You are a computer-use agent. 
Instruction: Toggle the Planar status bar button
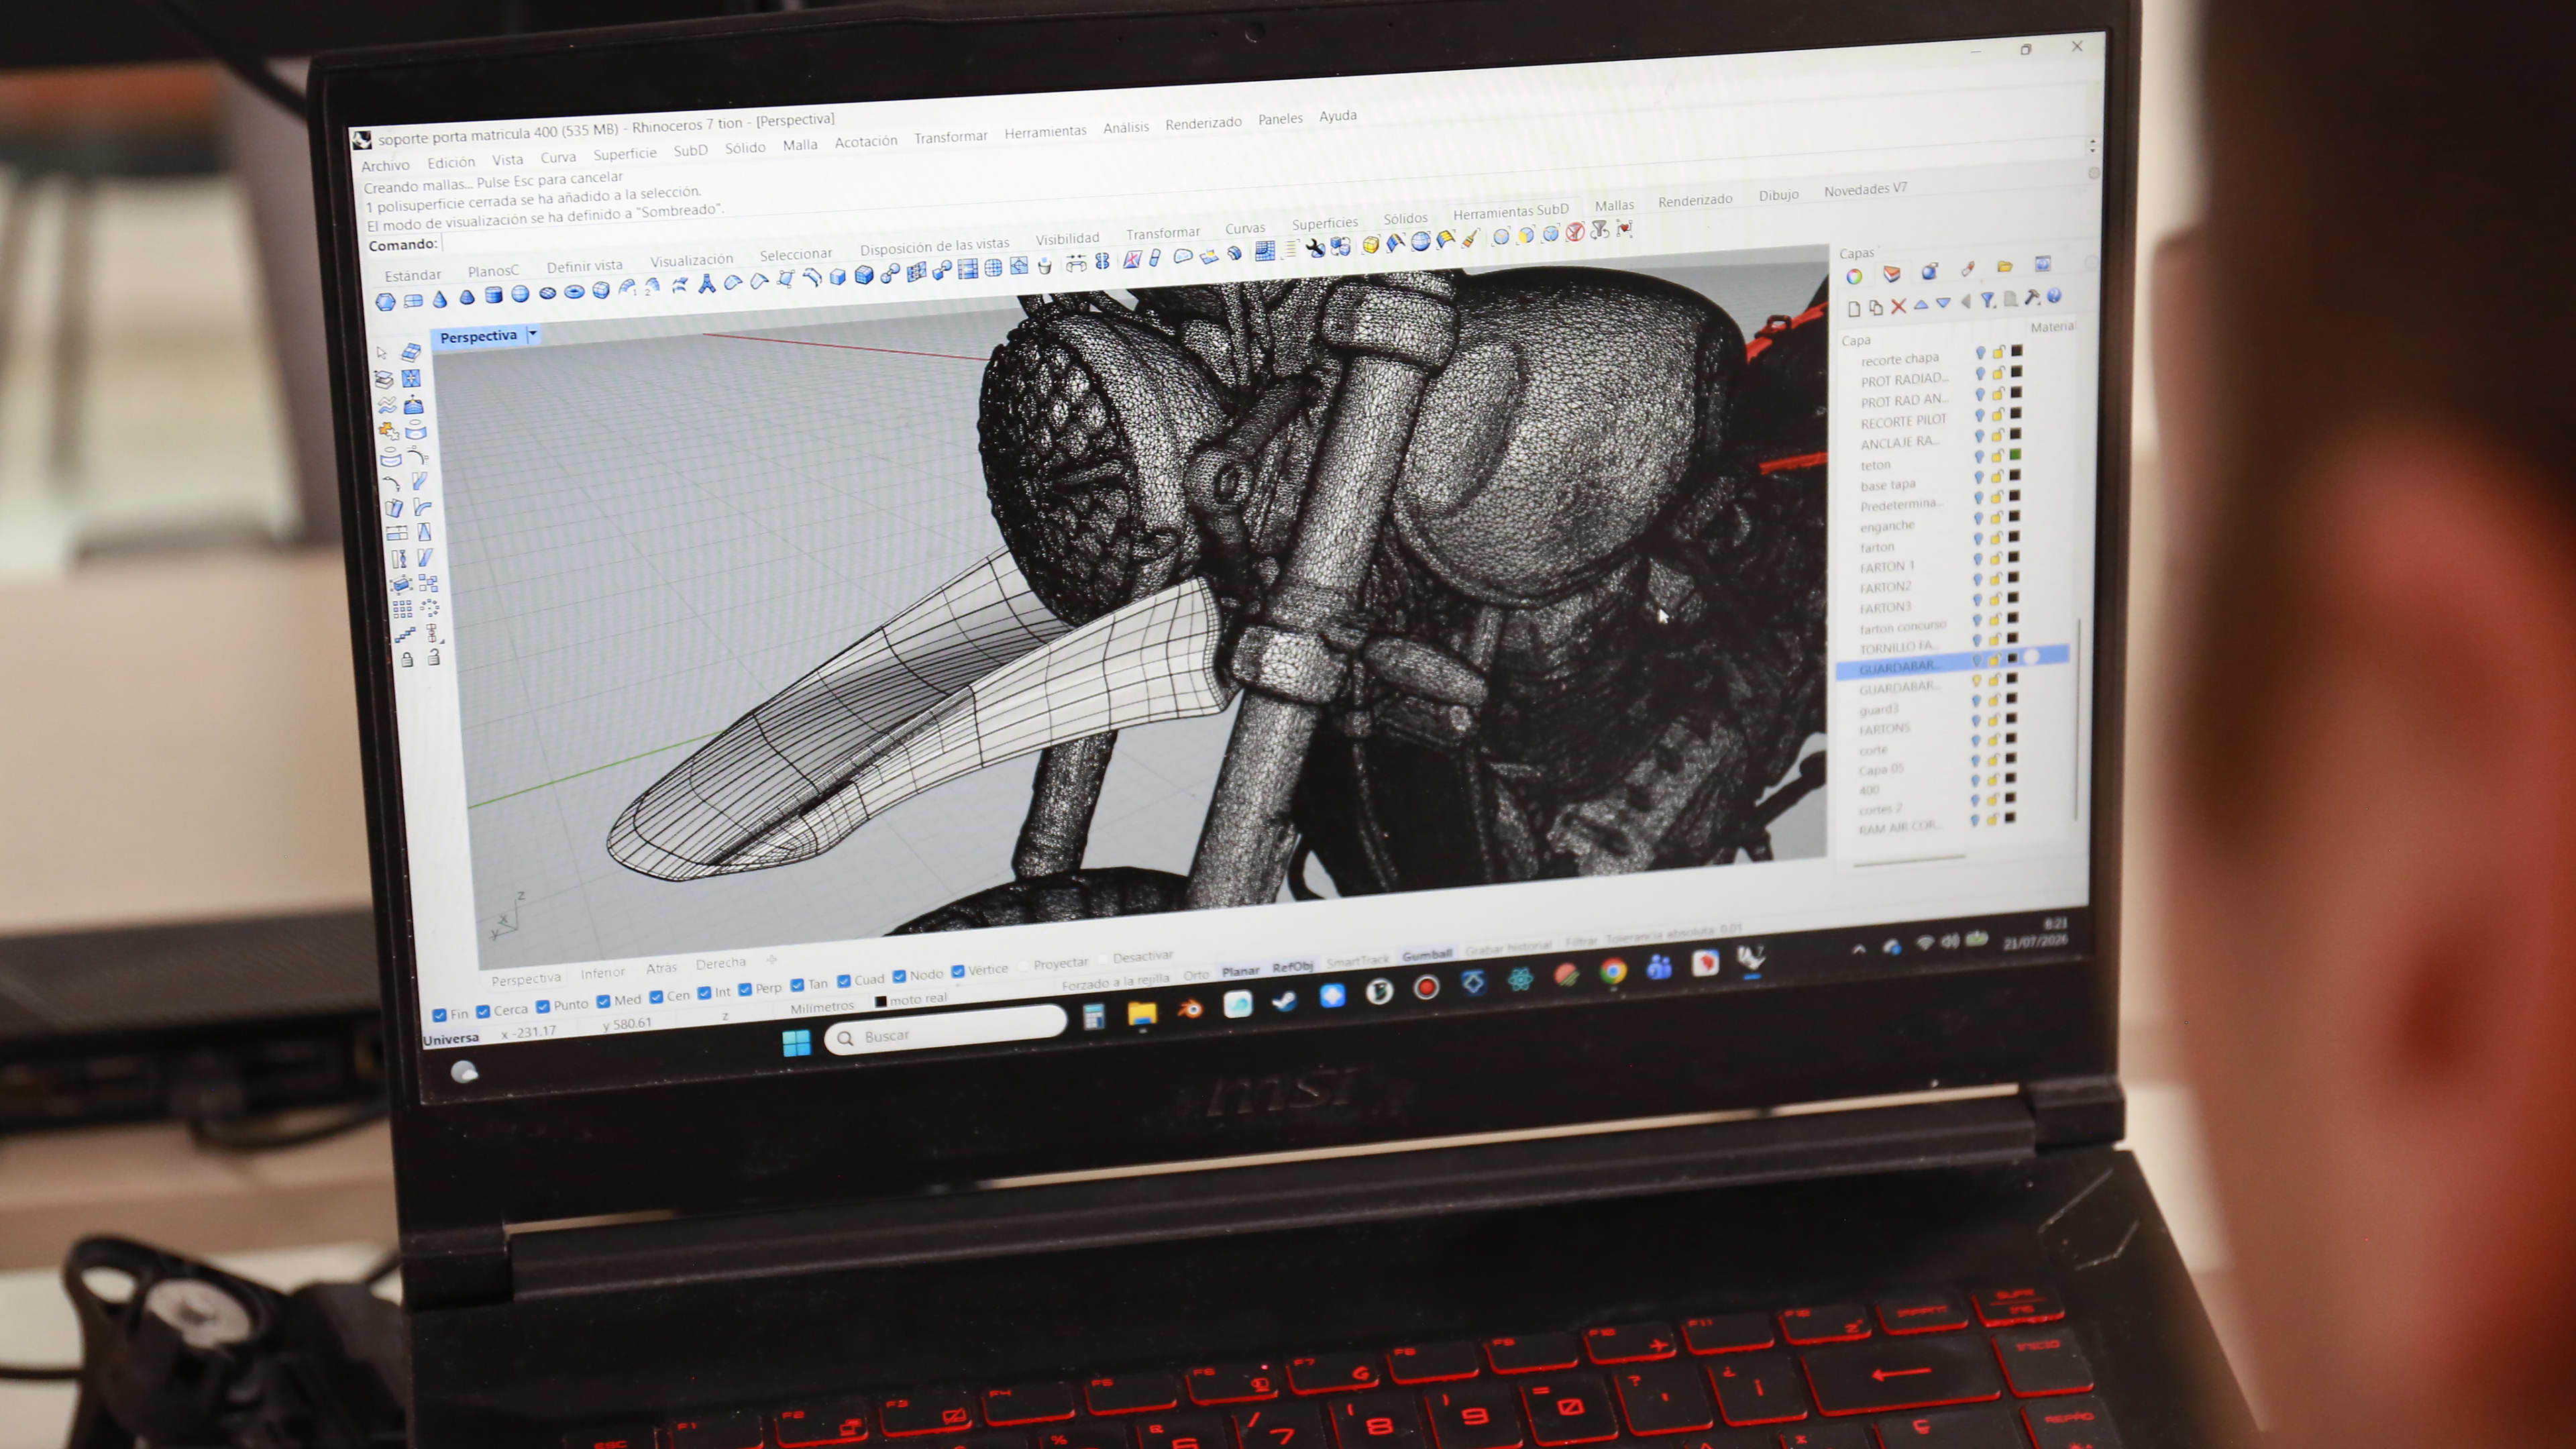click(1240, 971)
